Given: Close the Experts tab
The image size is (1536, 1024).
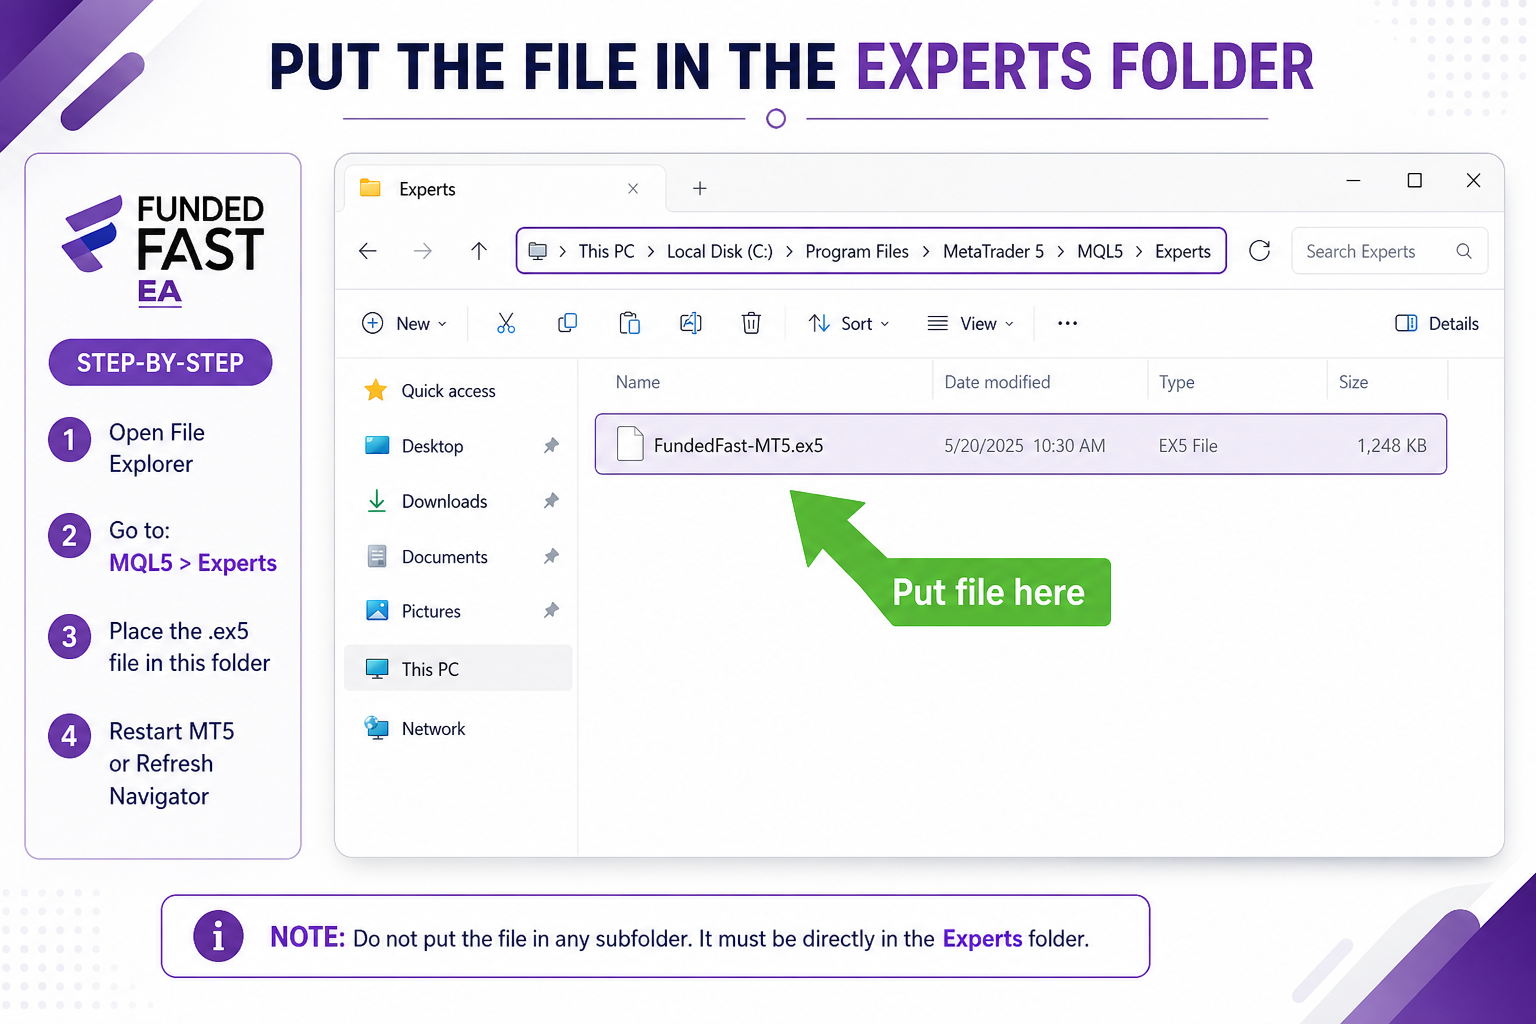Looking at the screenshot, I should click(x=633, y=188).
